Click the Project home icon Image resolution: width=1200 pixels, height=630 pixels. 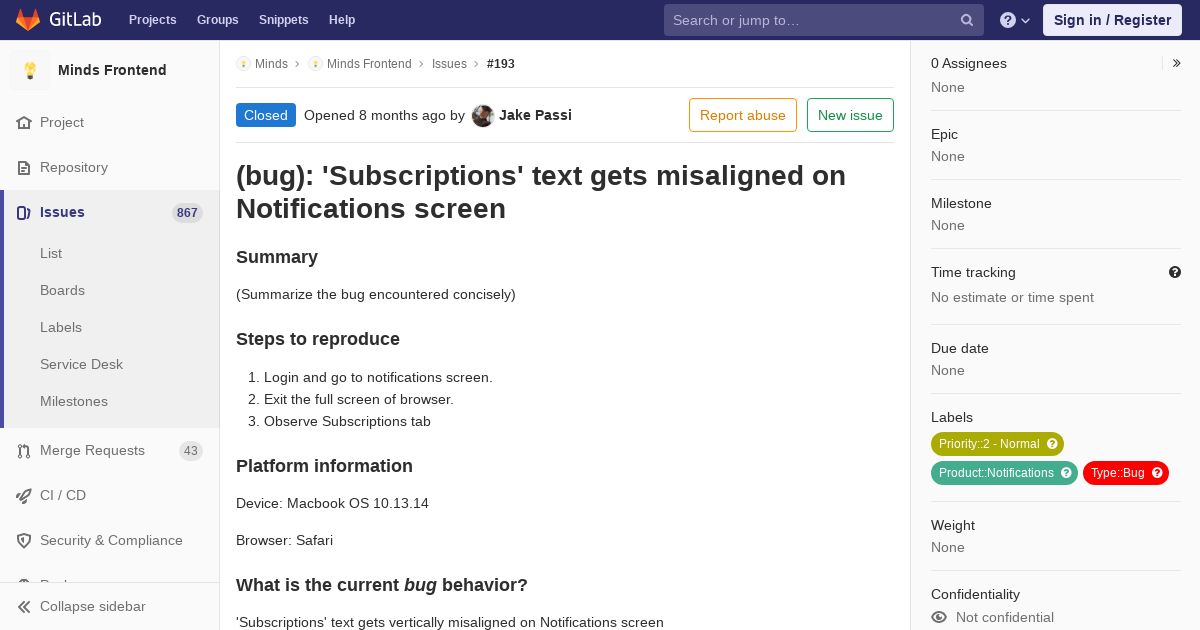(24, 122)
